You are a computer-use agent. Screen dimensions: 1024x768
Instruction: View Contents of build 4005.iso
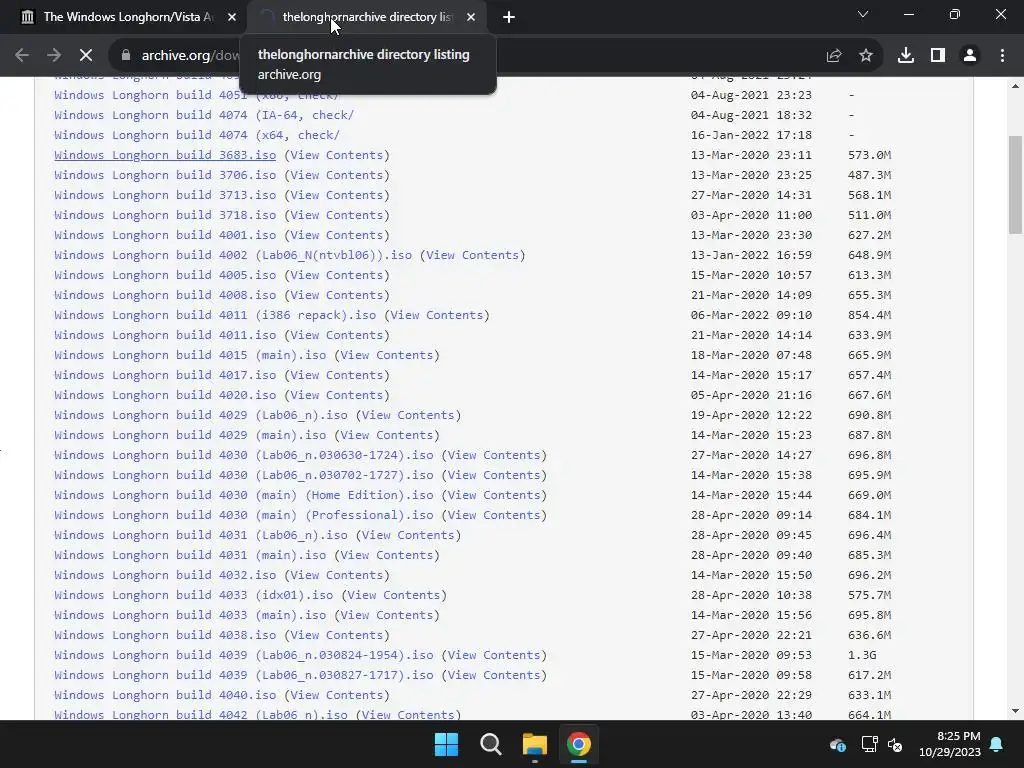coord(337,275)
